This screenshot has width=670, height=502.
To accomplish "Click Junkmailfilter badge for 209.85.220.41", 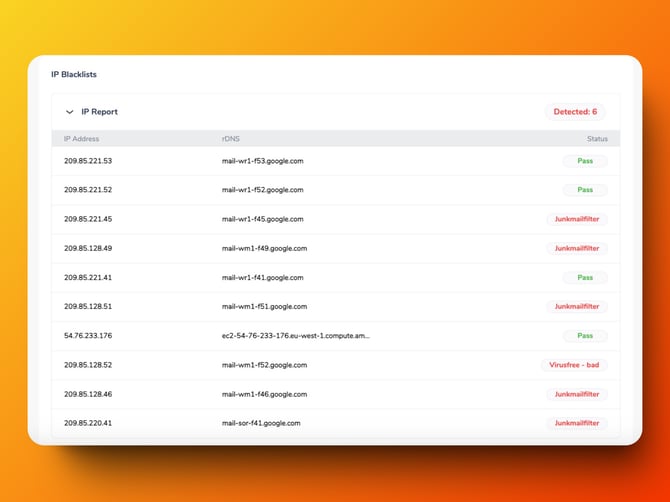I will 577,423.
